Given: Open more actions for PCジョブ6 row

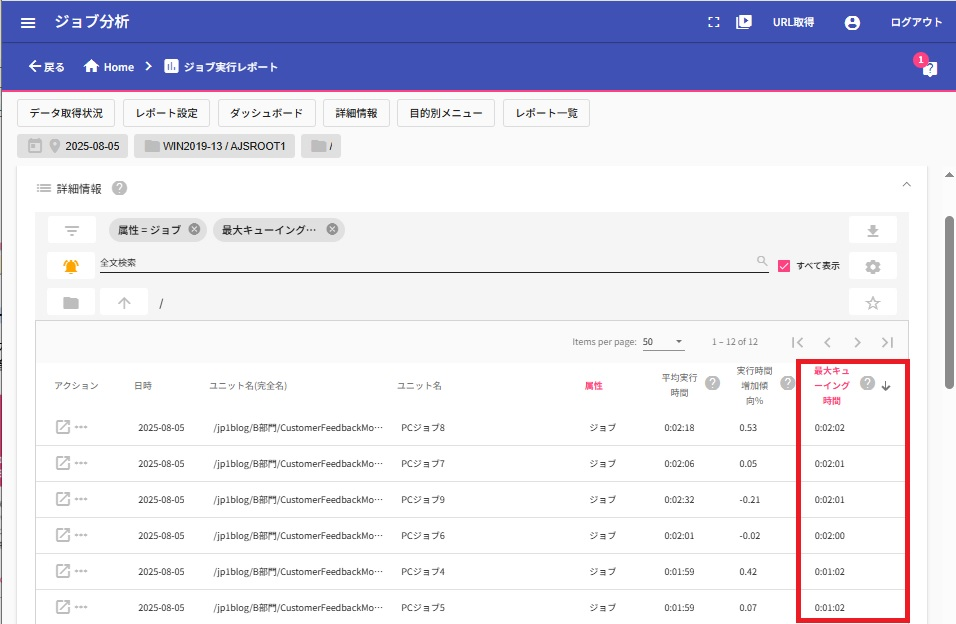Looking at the screenshot, I should coord(81,535).
